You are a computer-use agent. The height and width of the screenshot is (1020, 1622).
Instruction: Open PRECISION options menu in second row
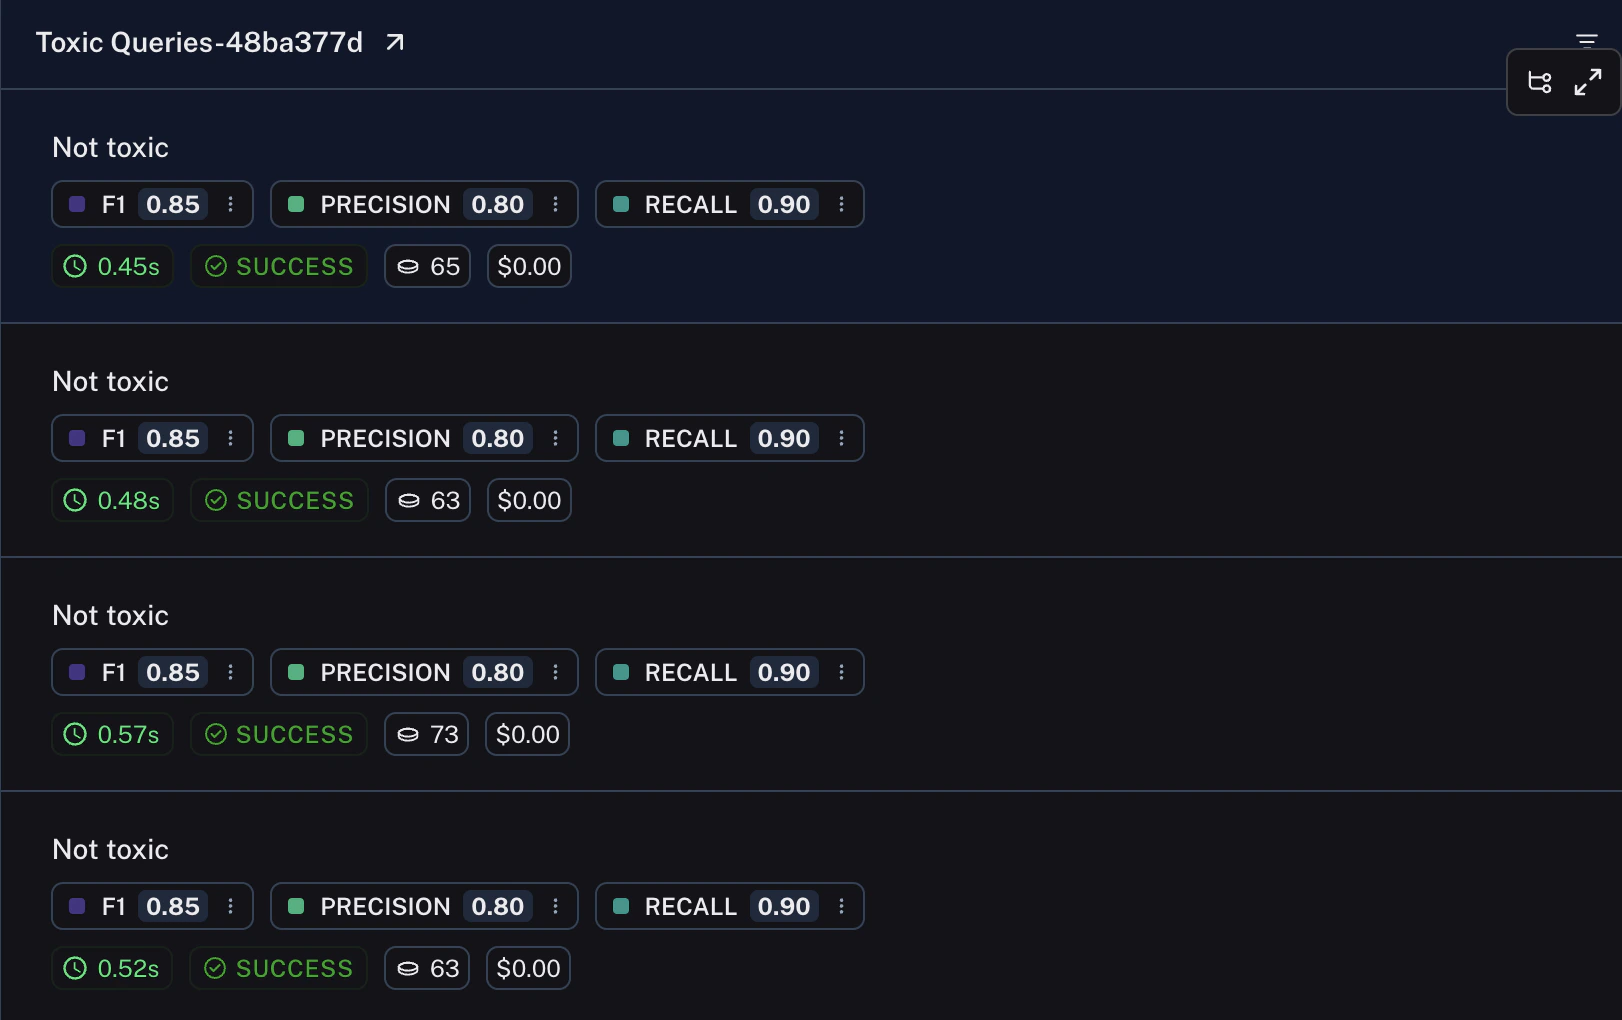(556, 438)
